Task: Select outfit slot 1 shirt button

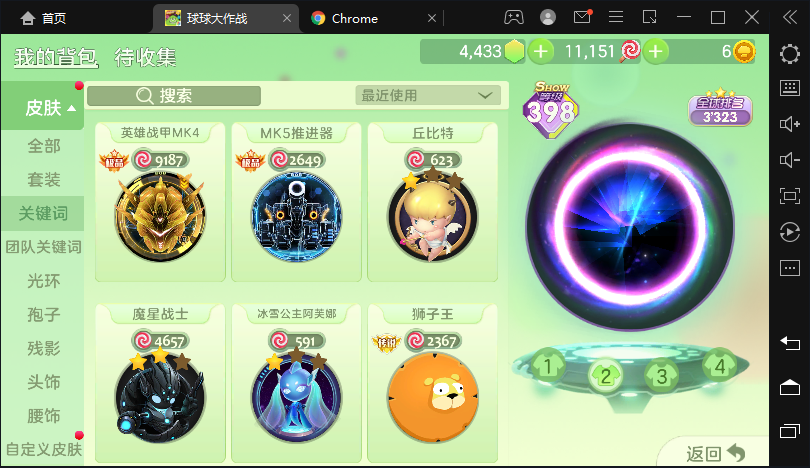Action: tap(548, 366)
